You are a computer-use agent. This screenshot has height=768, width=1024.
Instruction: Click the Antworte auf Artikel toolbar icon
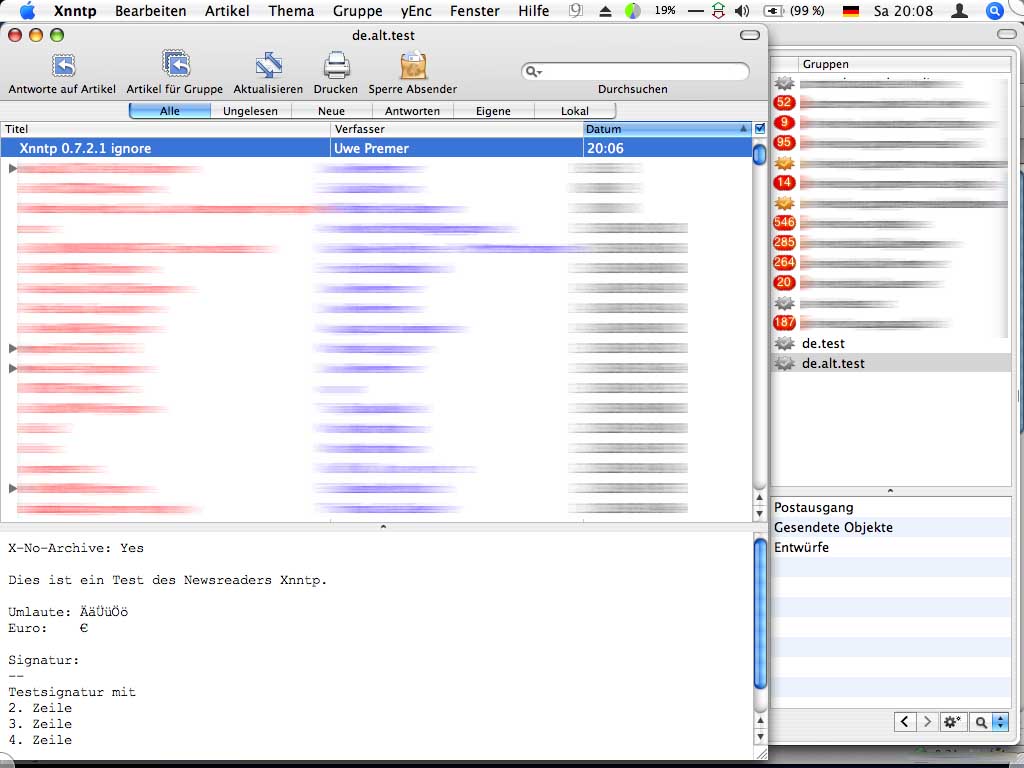(63, 67)
